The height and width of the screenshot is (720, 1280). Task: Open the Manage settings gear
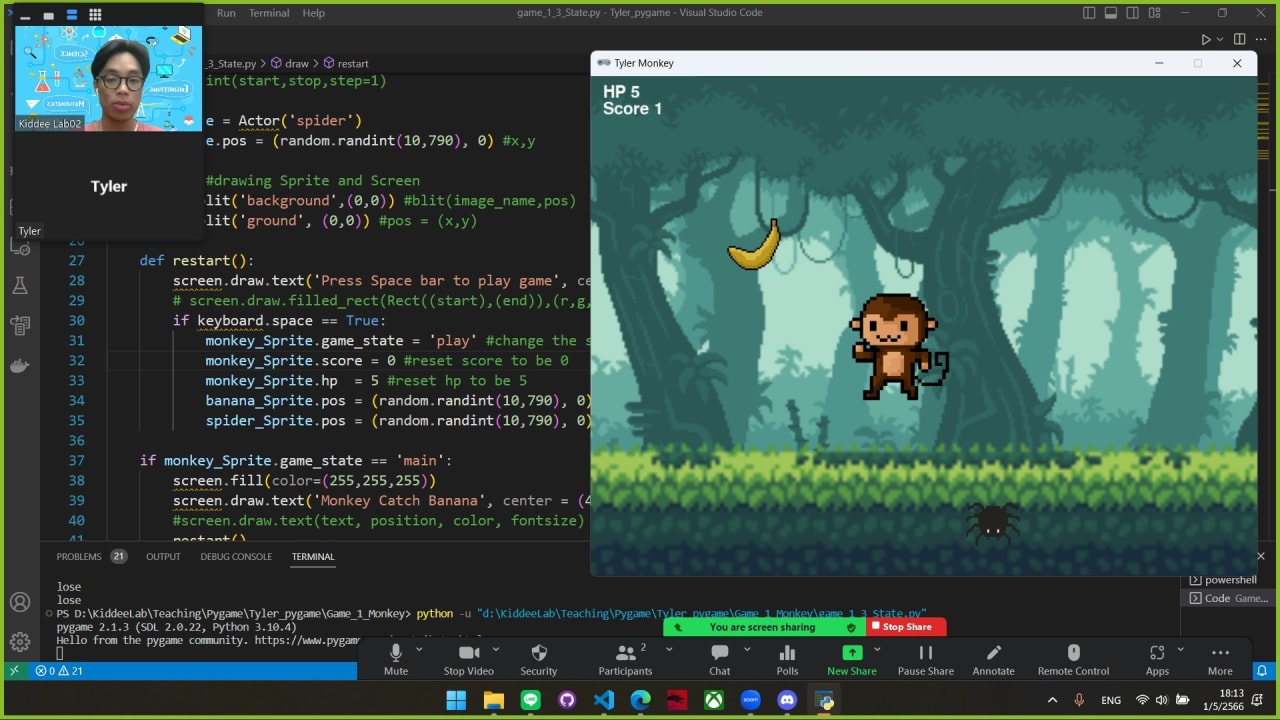click(19, 642)
